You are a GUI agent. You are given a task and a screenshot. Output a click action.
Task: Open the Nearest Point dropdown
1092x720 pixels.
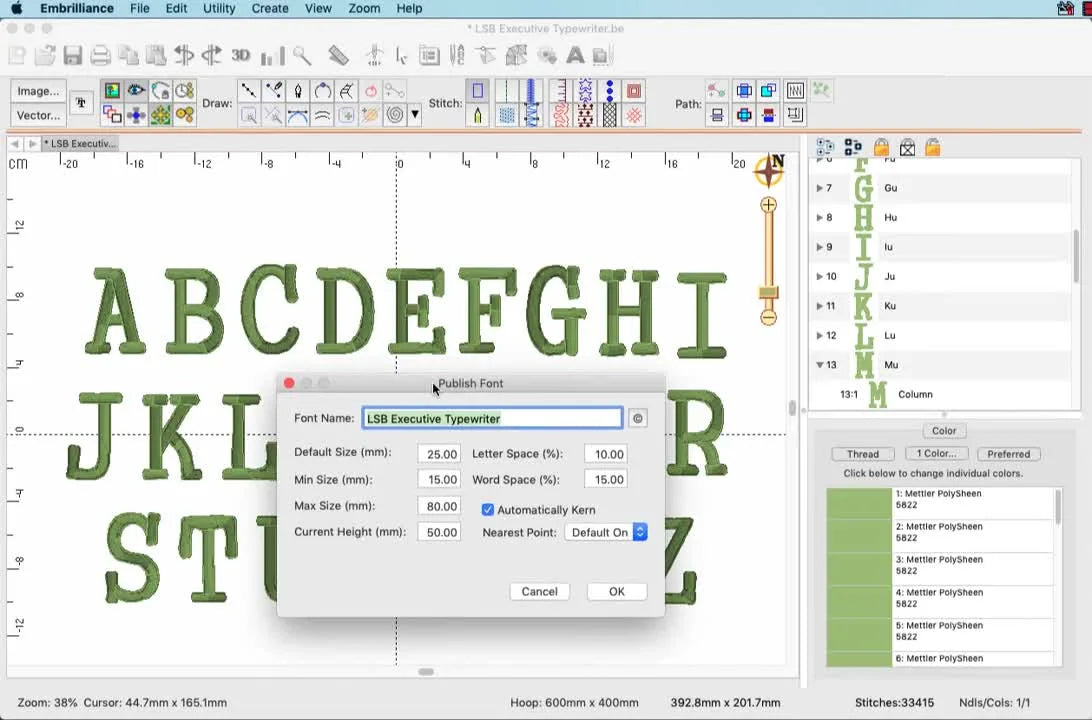point(607,532)
